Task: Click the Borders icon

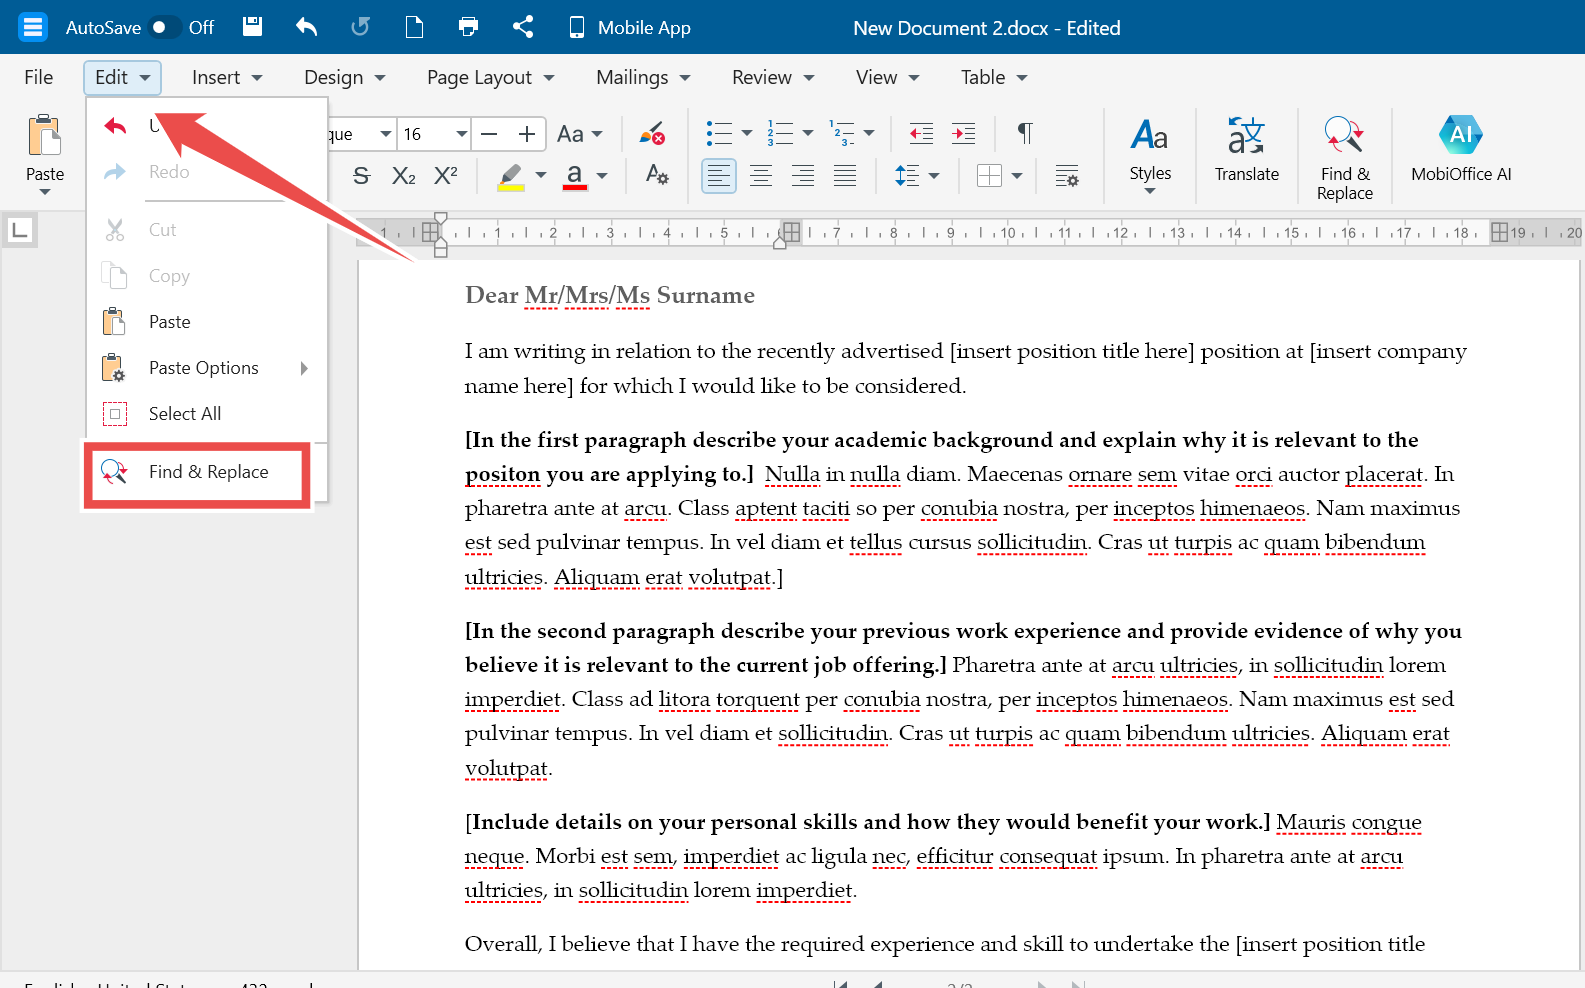Action: click(989, 176)
